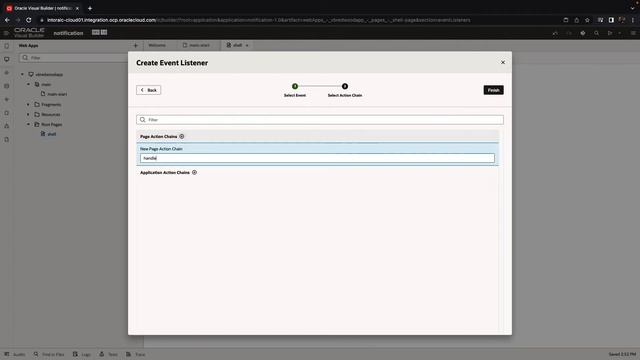640x360 pixels.
Task: Click the dialog Filter search field
Action: coord(320,120)
